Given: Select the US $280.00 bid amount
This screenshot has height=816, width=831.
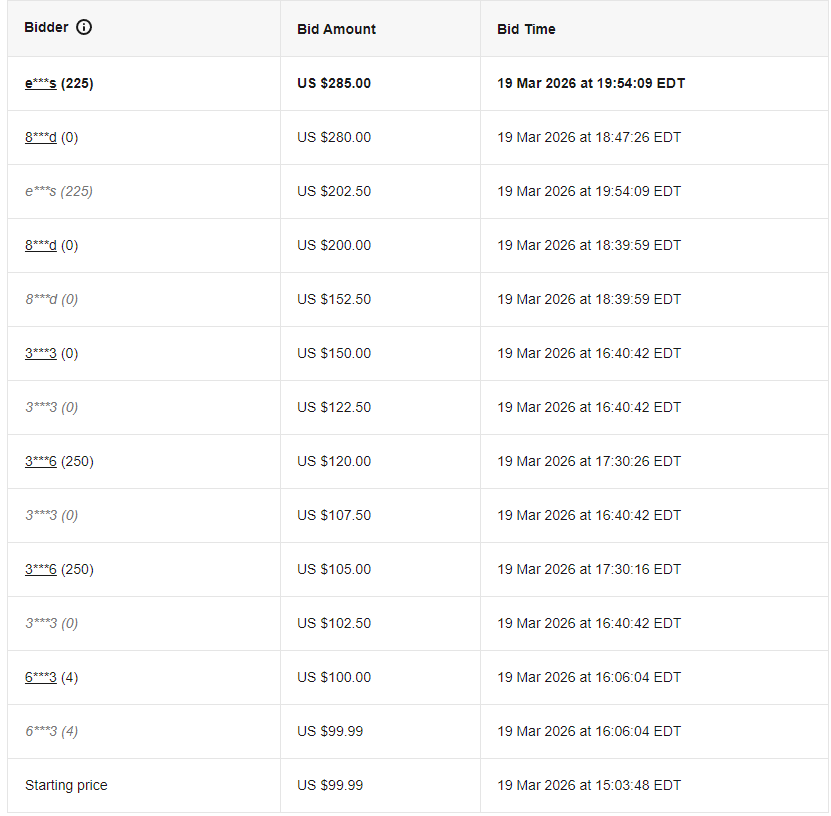Looking at the screenshot, I should pos(334,138).
